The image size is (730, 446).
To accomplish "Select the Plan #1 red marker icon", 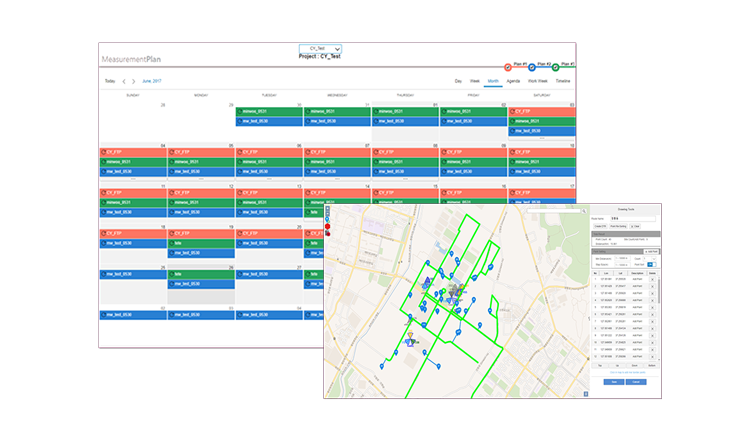I will coord(508,67).
